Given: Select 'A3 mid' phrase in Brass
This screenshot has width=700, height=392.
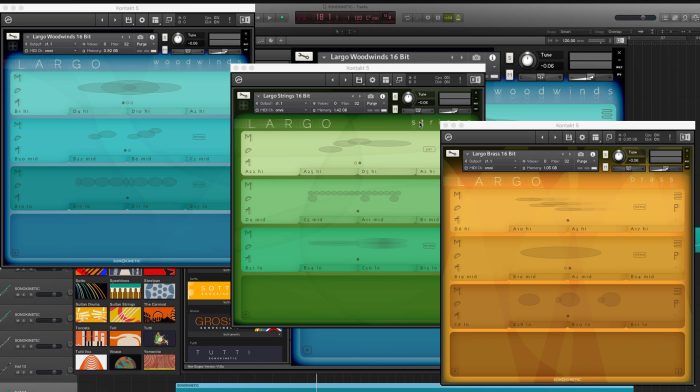Looking at the screenshot, I should coord(581,277).
